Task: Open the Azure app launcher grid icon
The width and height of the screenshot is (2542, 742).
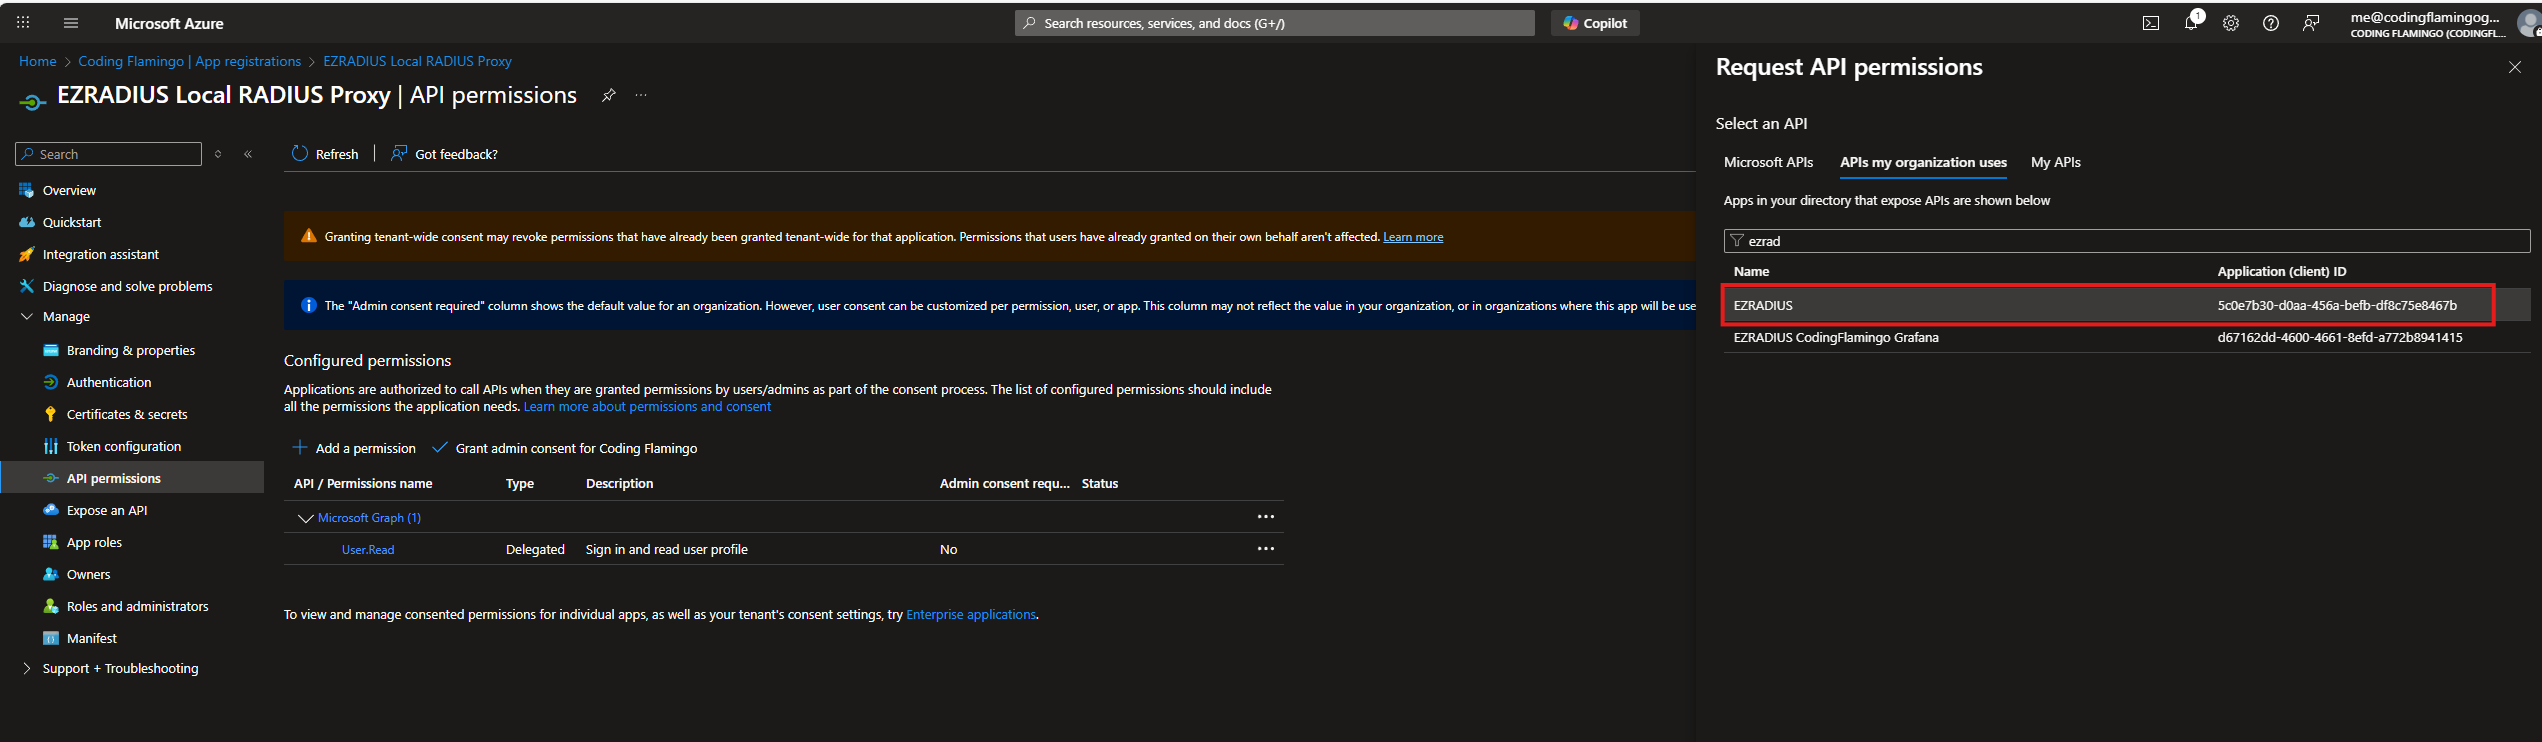Action: click(x=23, y=22)
